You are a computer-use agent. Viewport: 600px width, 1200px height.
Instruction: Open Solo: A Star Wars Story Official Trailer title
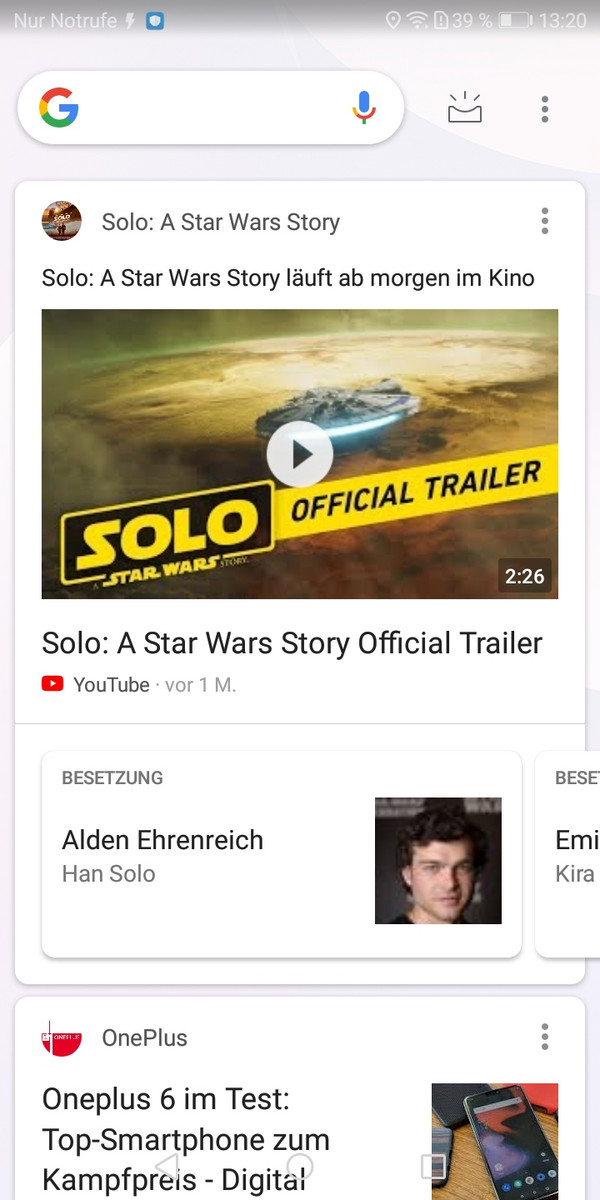pyautogui.click(x=292, y=643)
